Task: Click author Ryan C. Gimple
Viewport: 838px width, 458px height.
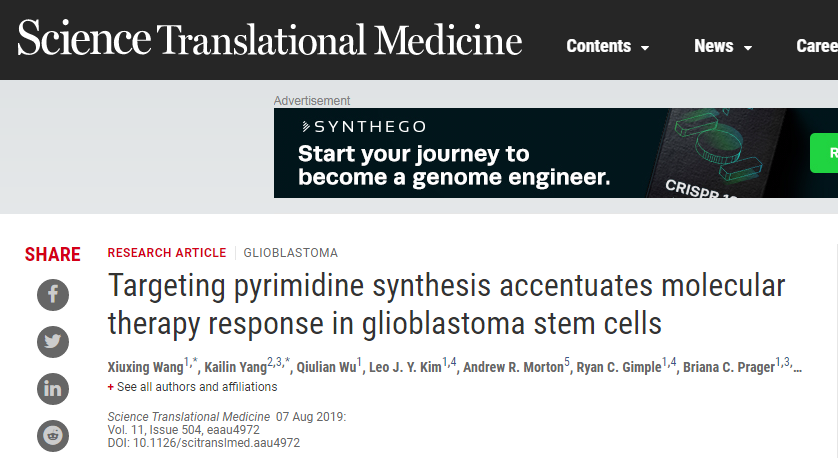Action: tap(619, 367)
